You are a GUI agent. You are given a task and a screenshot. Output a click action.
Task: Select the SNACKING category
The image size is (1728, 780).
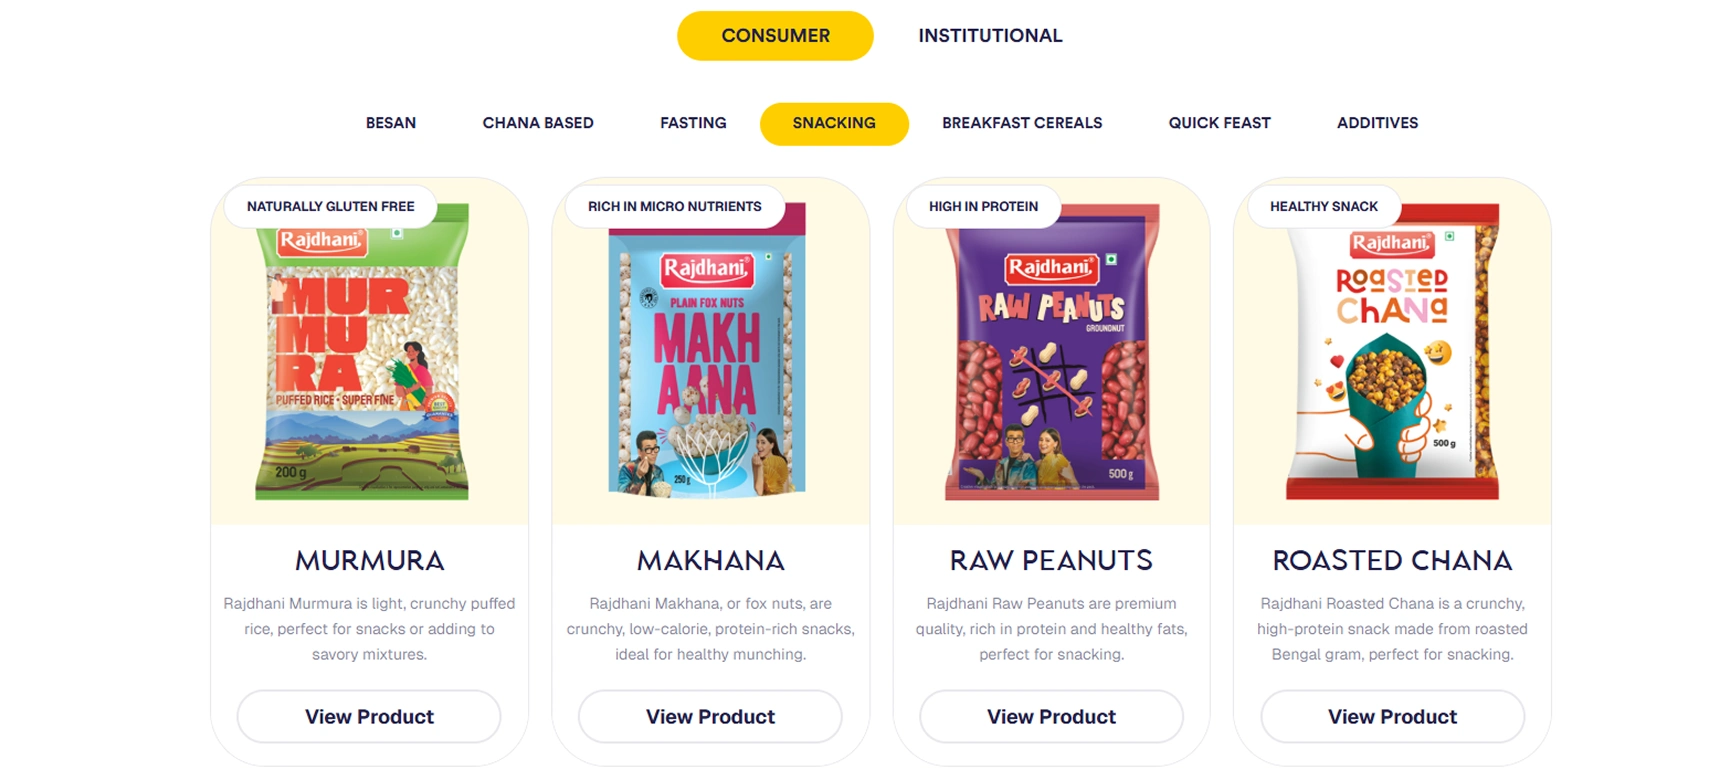click(x=833, y=123)
